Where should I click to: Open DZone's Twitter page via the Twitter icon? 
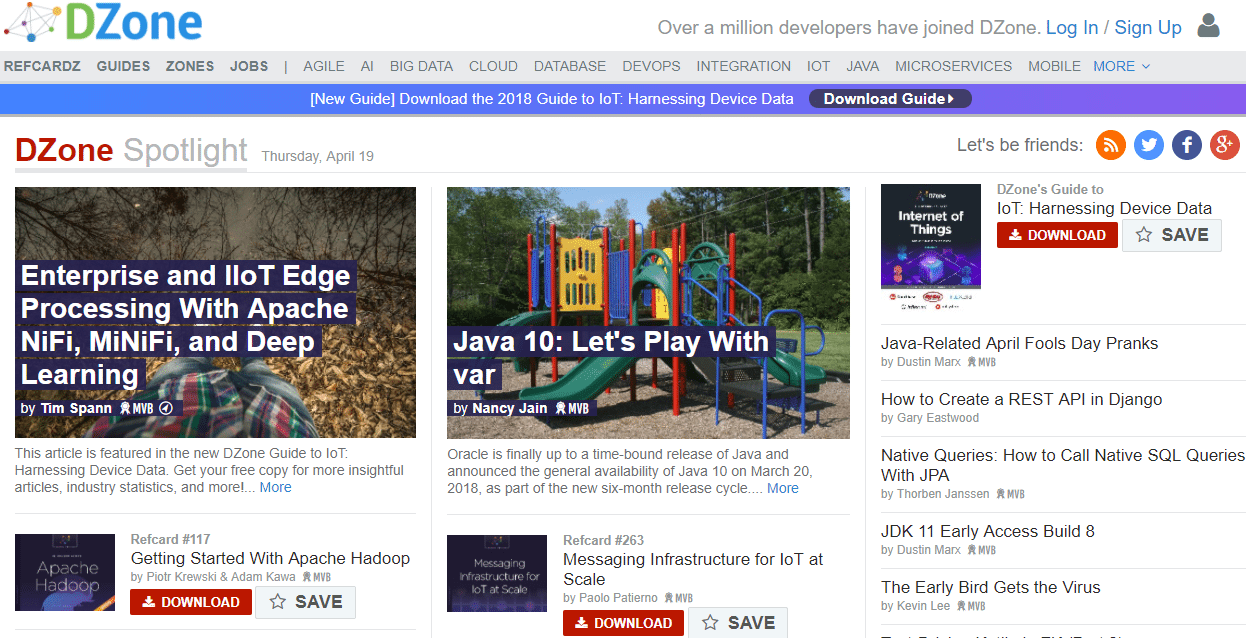tap(1148, 145)
